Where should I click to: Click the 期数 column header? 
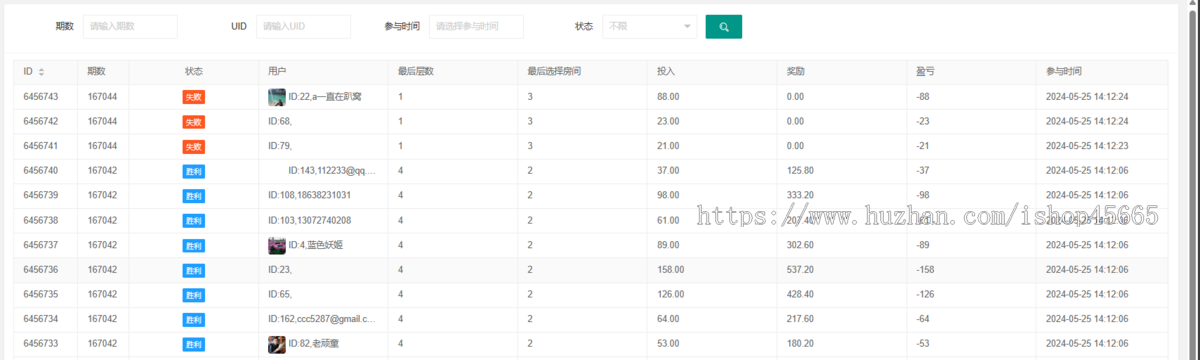(96, 72)
